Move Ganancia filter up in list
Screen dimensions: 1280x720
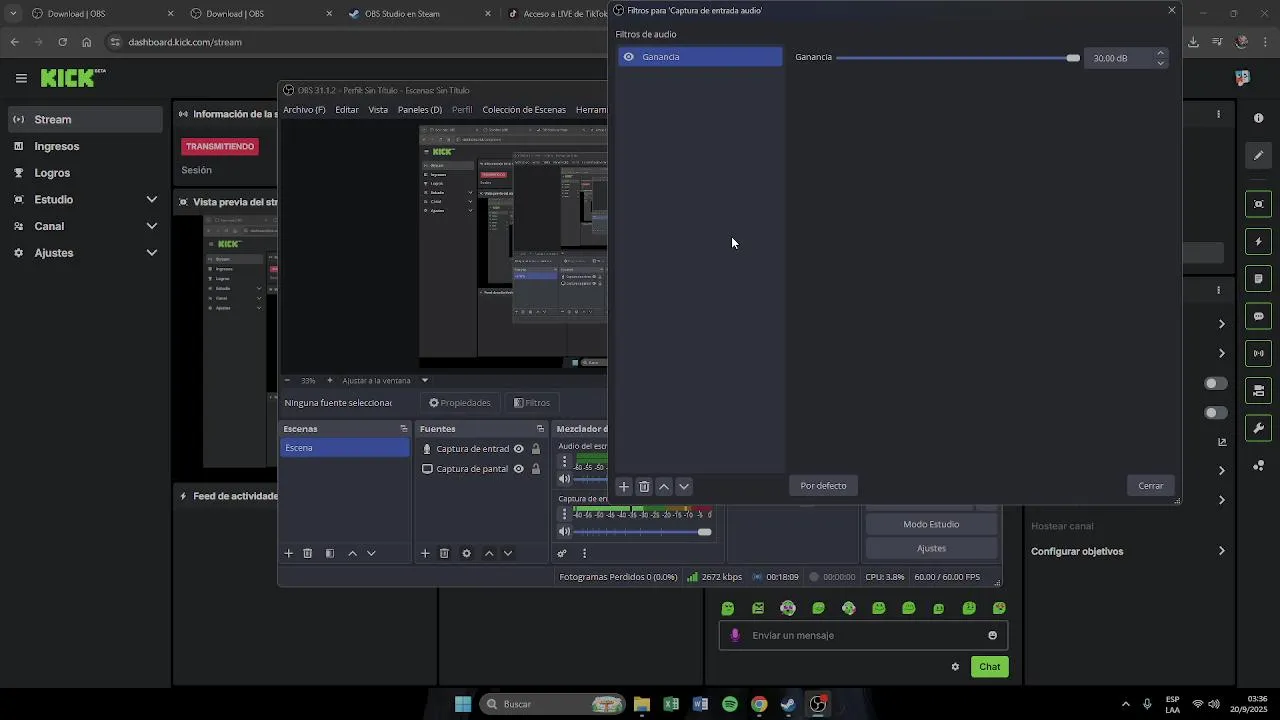664,487
